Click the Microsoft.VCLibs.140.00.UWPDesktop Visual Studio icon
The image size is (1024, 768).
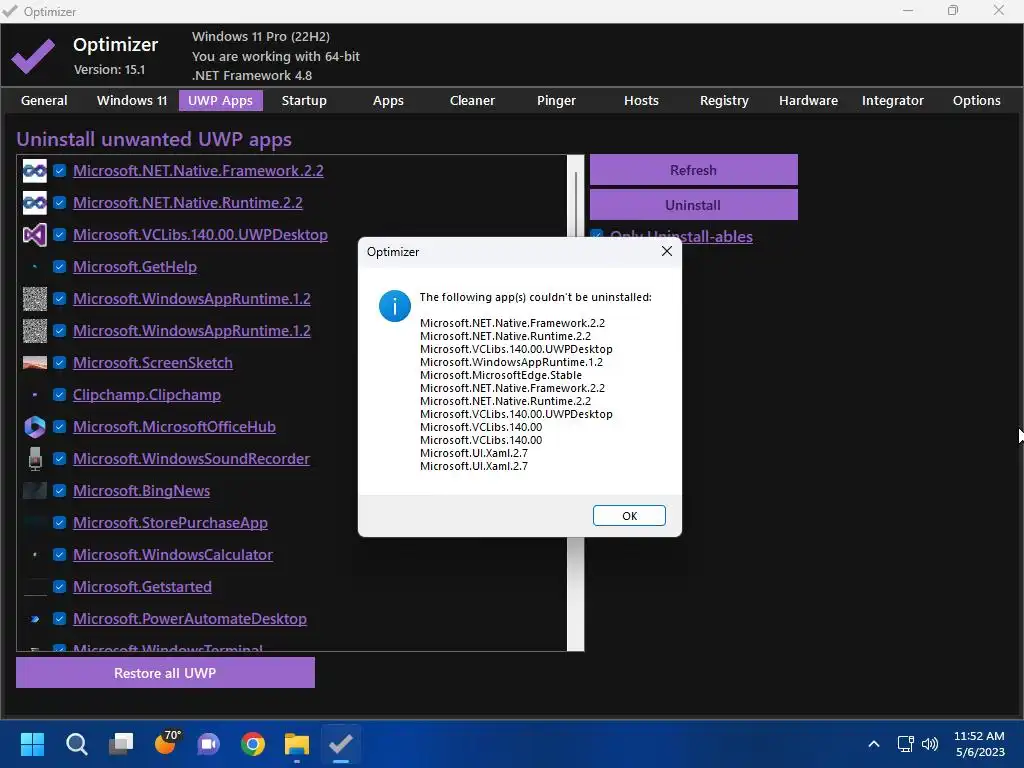pyautogui.click(x=35, y=235)
